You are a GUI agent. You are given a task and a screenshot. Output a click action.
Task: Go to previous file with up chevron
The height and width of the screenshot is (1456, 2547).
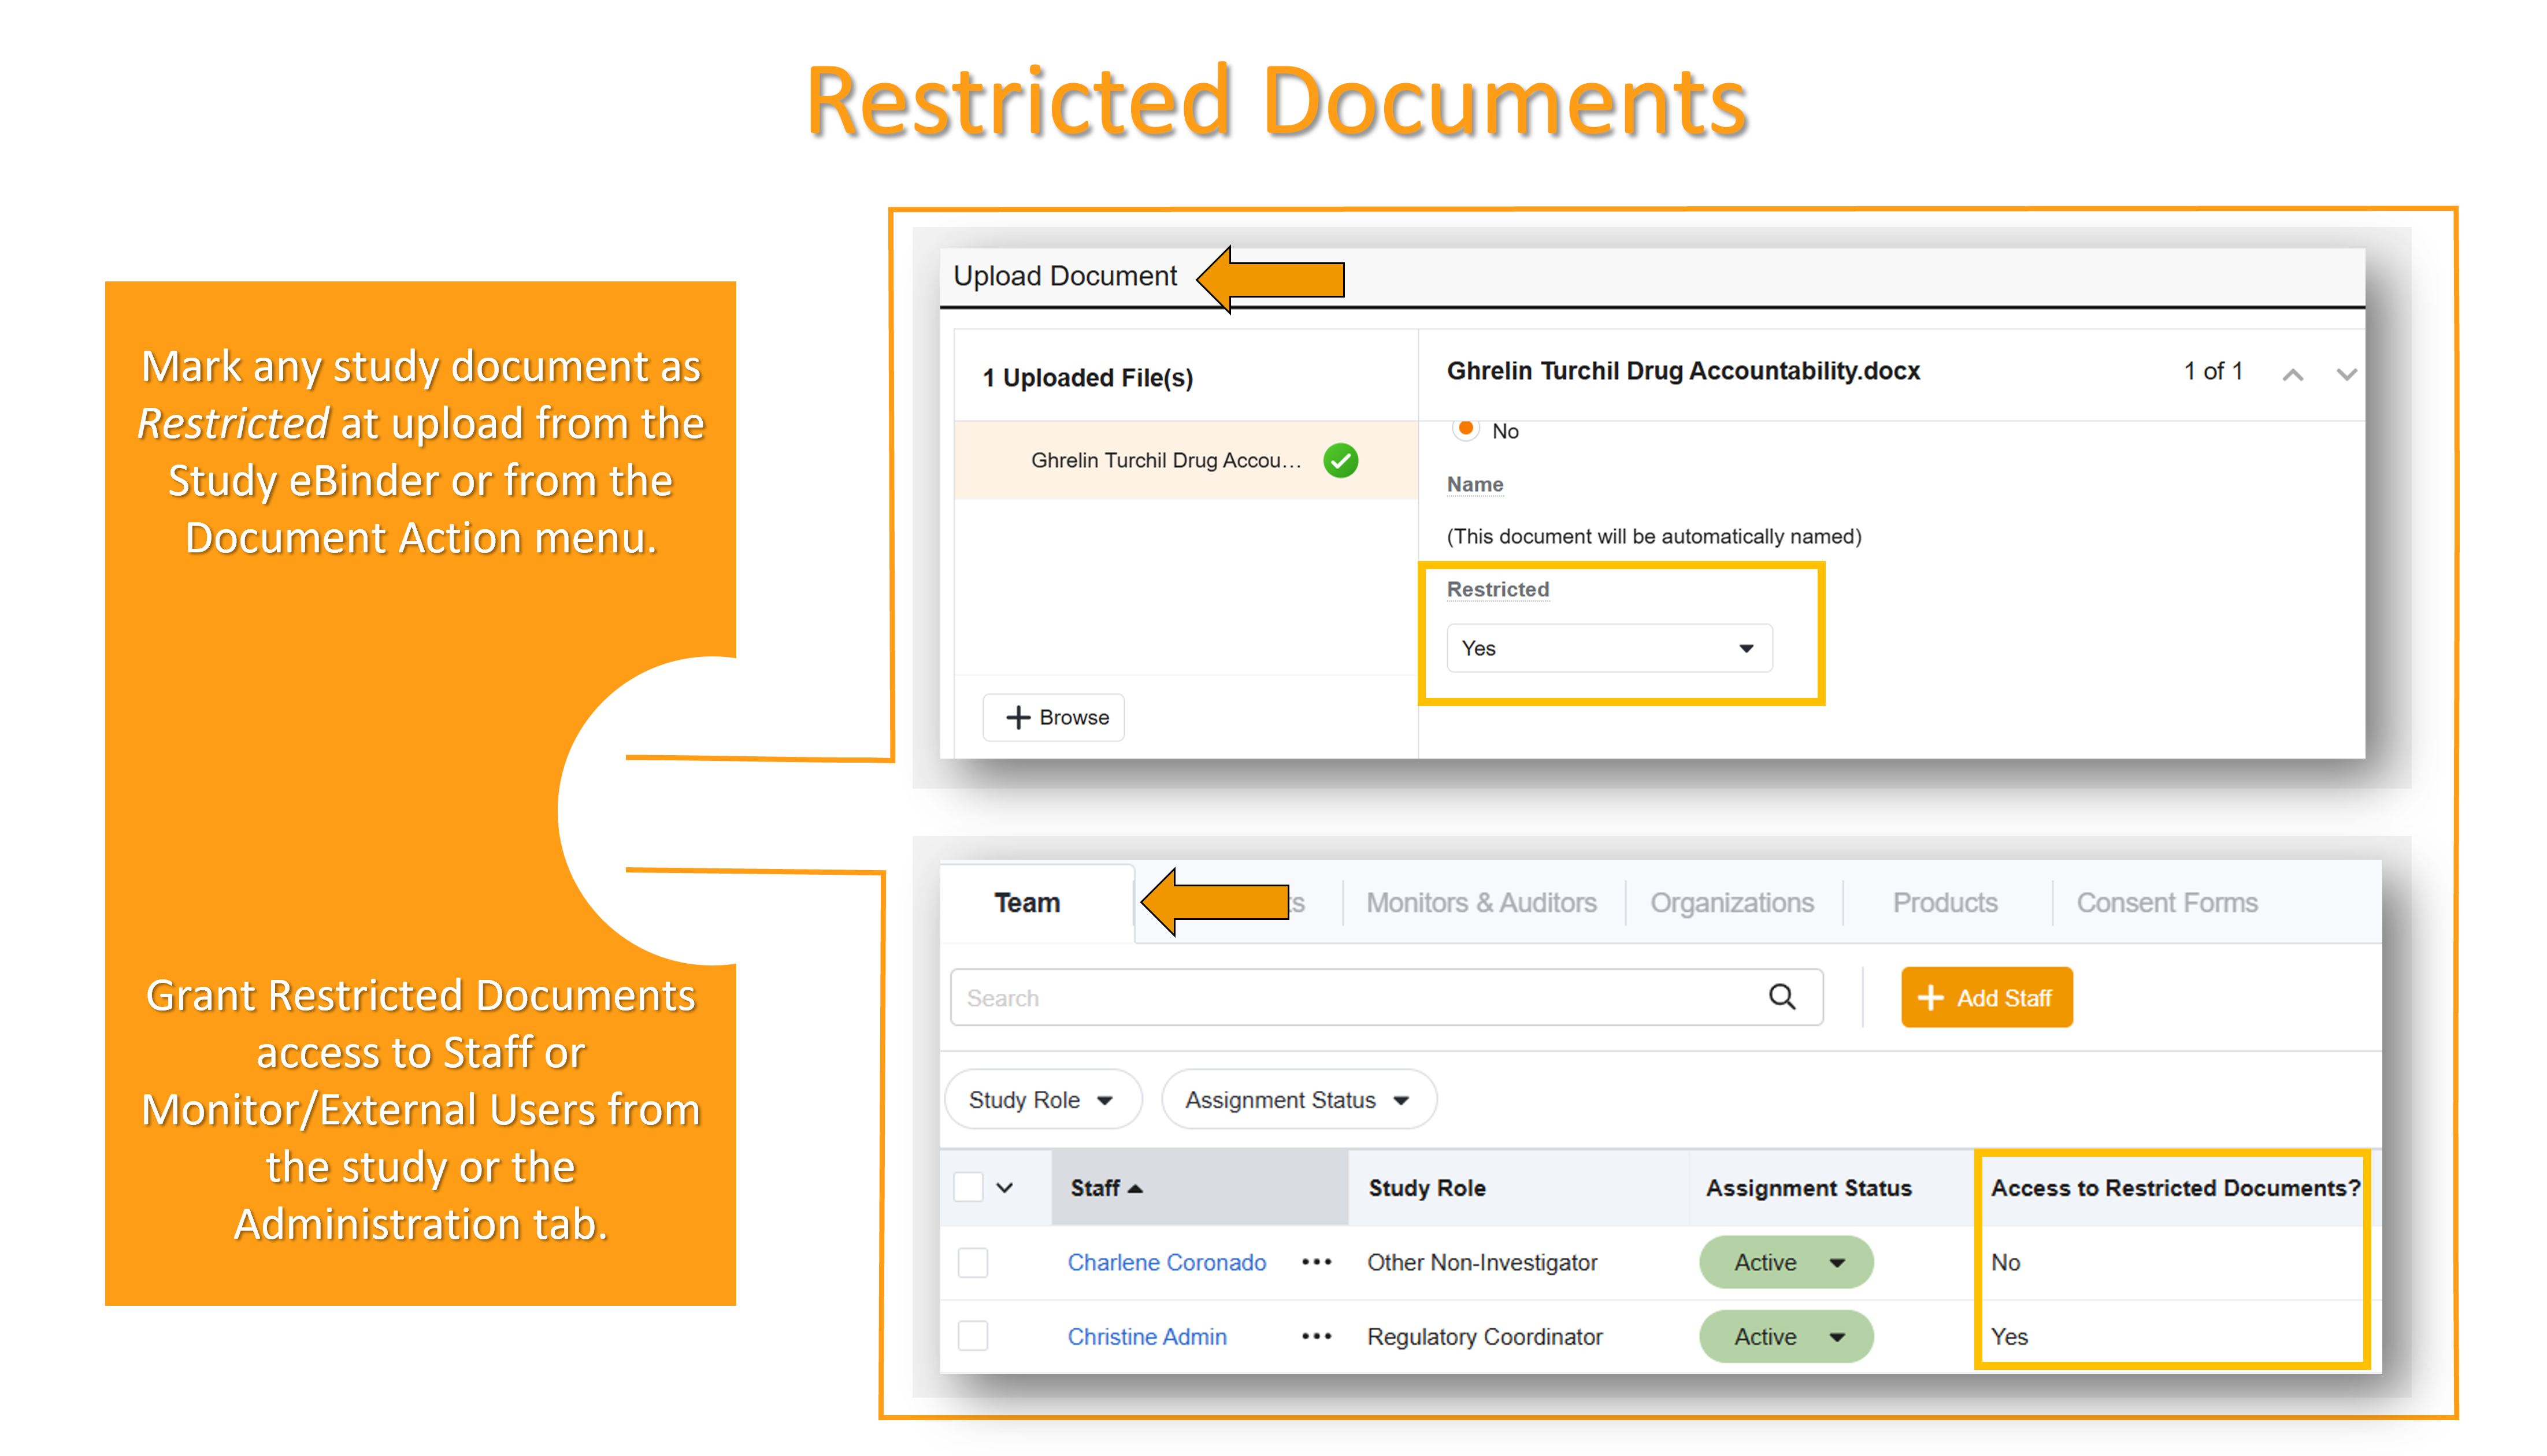pyautogui.click(x=2292, y=374)
